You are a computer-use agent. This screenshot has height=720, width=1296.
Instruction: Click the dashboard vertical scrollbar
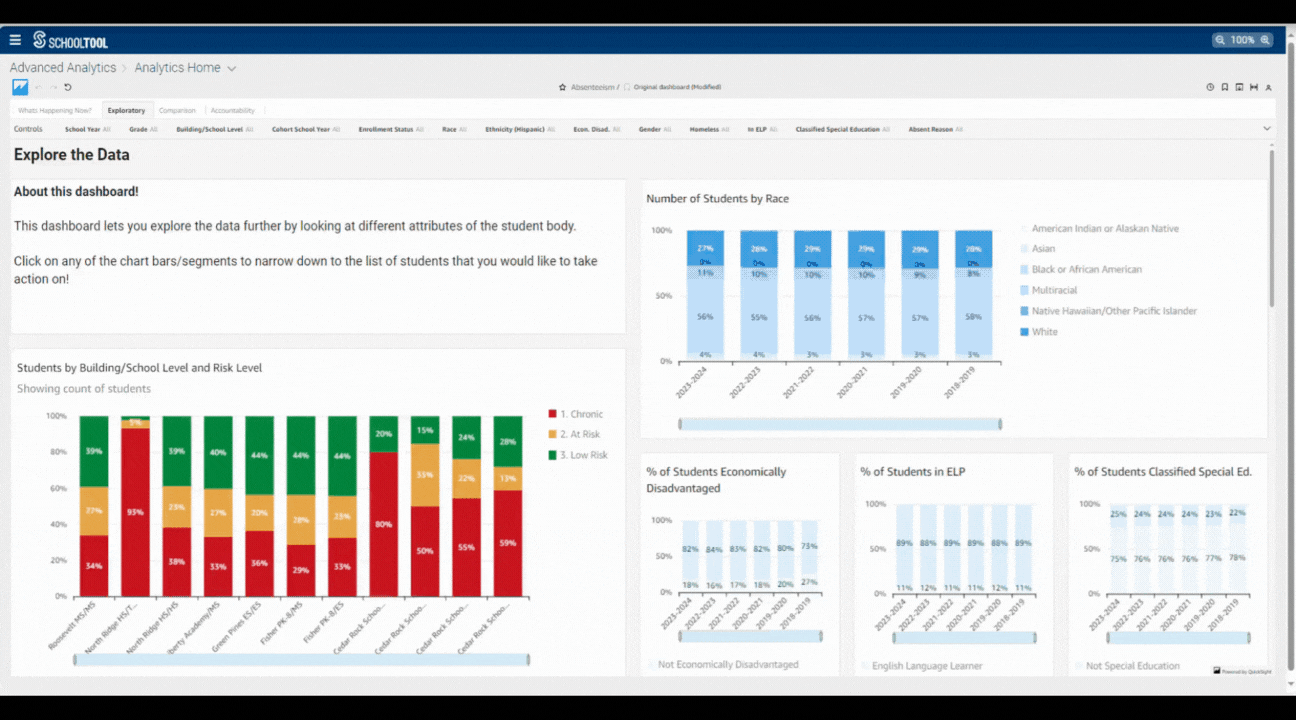pos(1272,228)
